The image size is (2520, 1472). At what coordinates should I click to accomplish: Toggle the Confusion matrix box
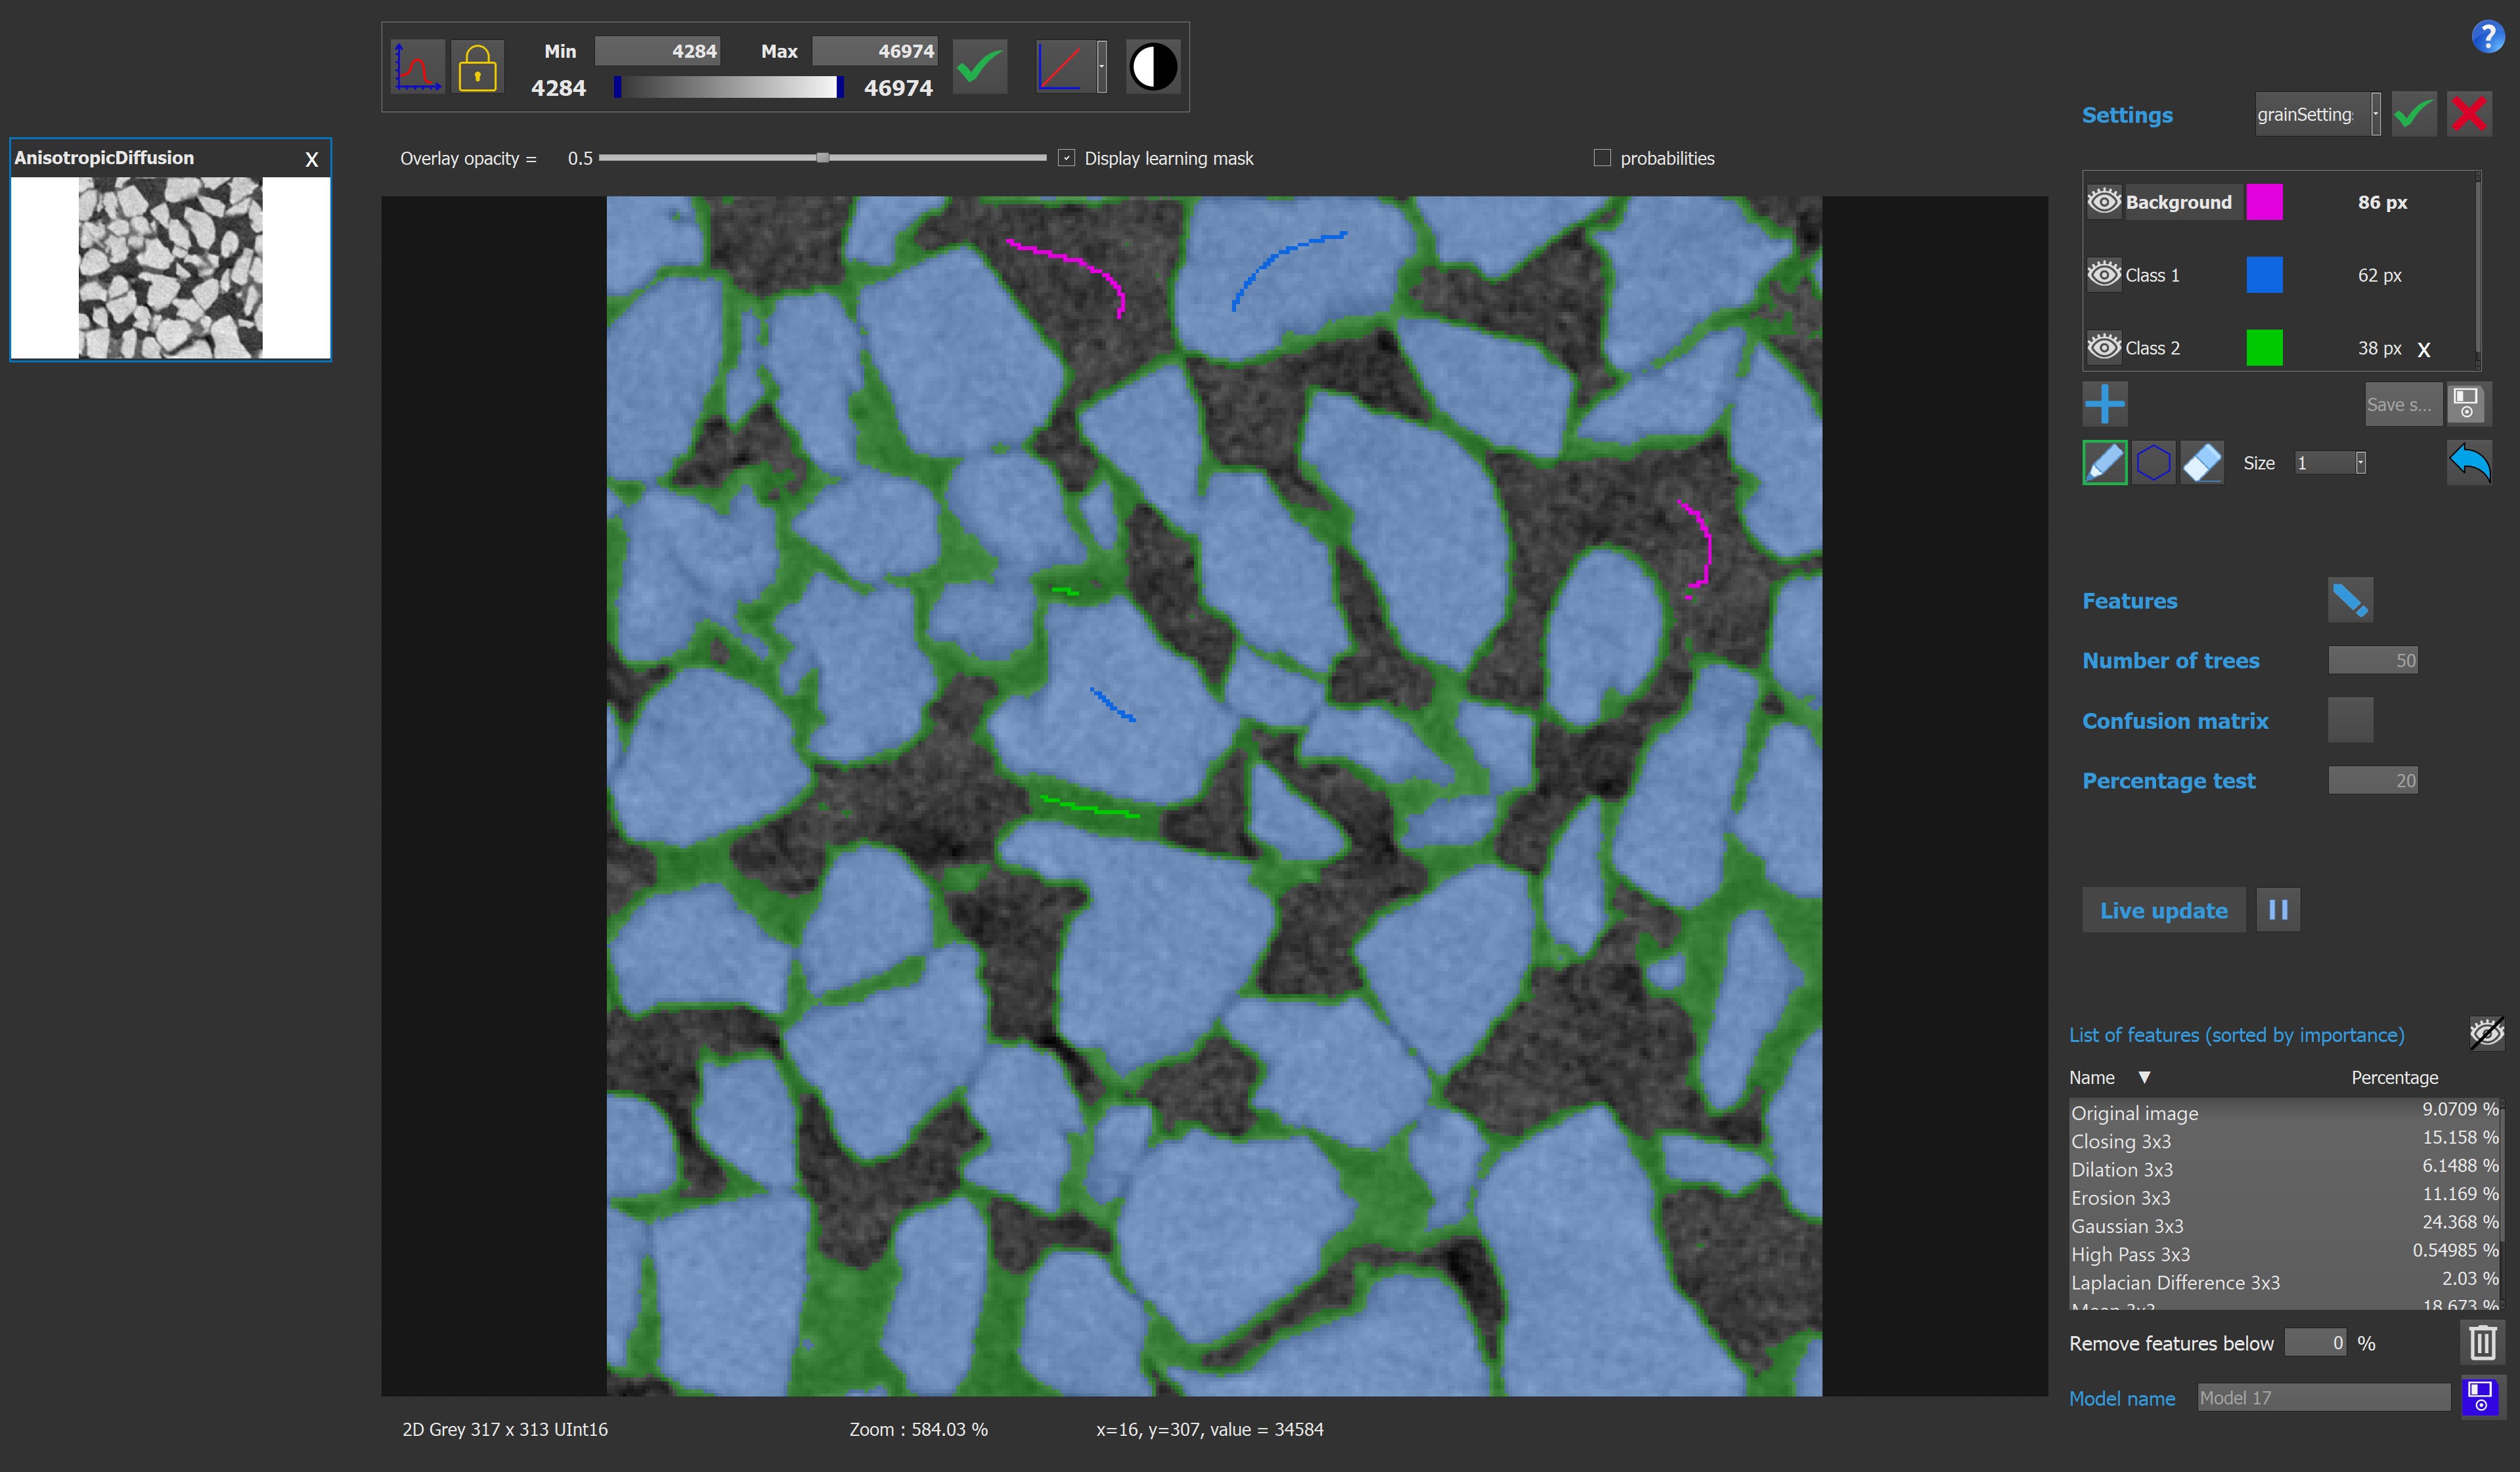coord(2350,720)
